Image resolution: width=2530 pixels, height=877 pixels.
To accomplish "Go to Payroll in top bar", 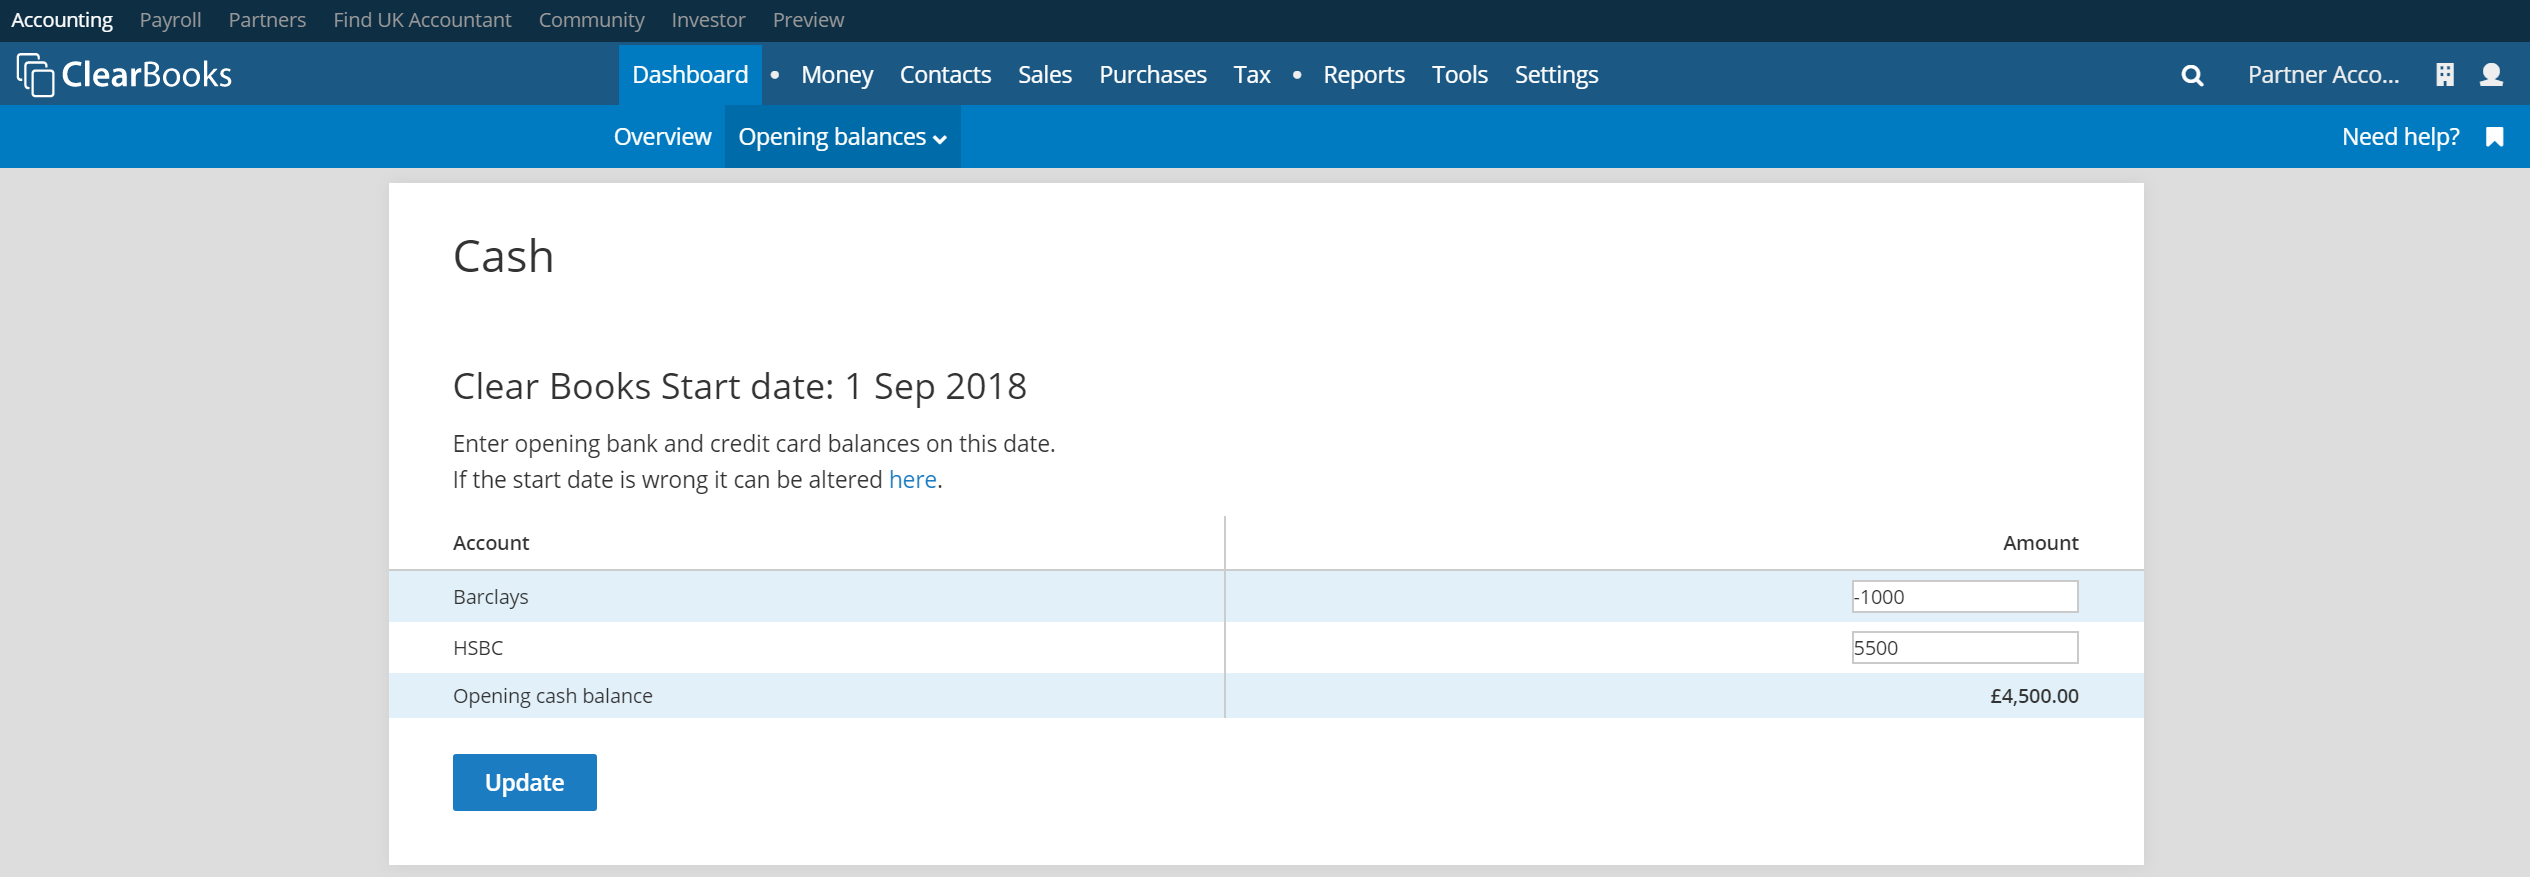I will coord(170,20).
